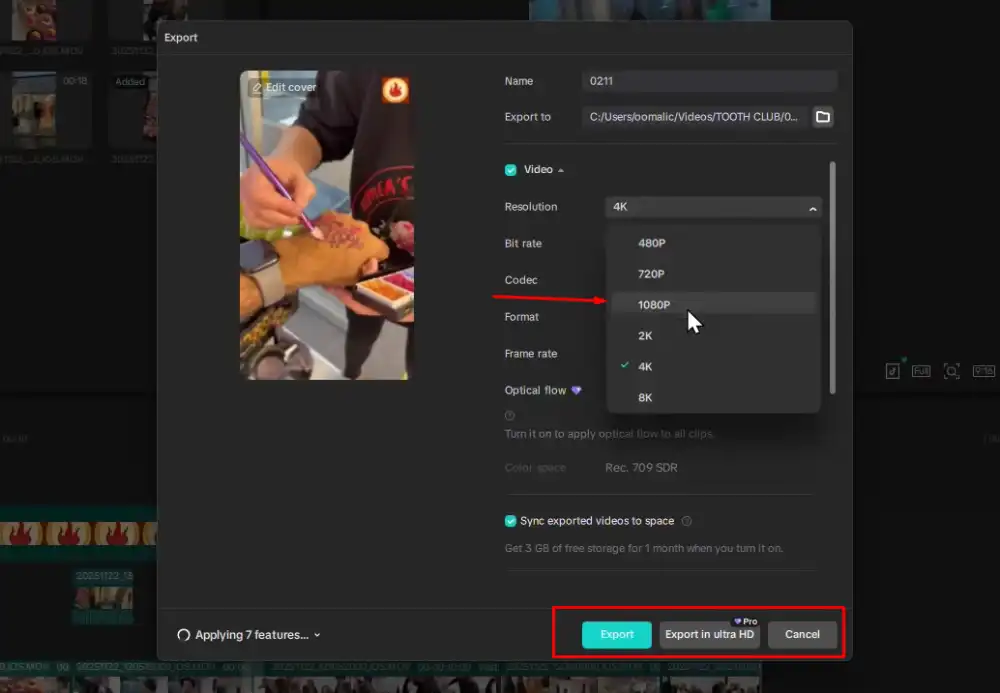Click the Edit cover pencil icon
Image resolution: width=1000 pixels, height=693 pixels.
(257, 88)
